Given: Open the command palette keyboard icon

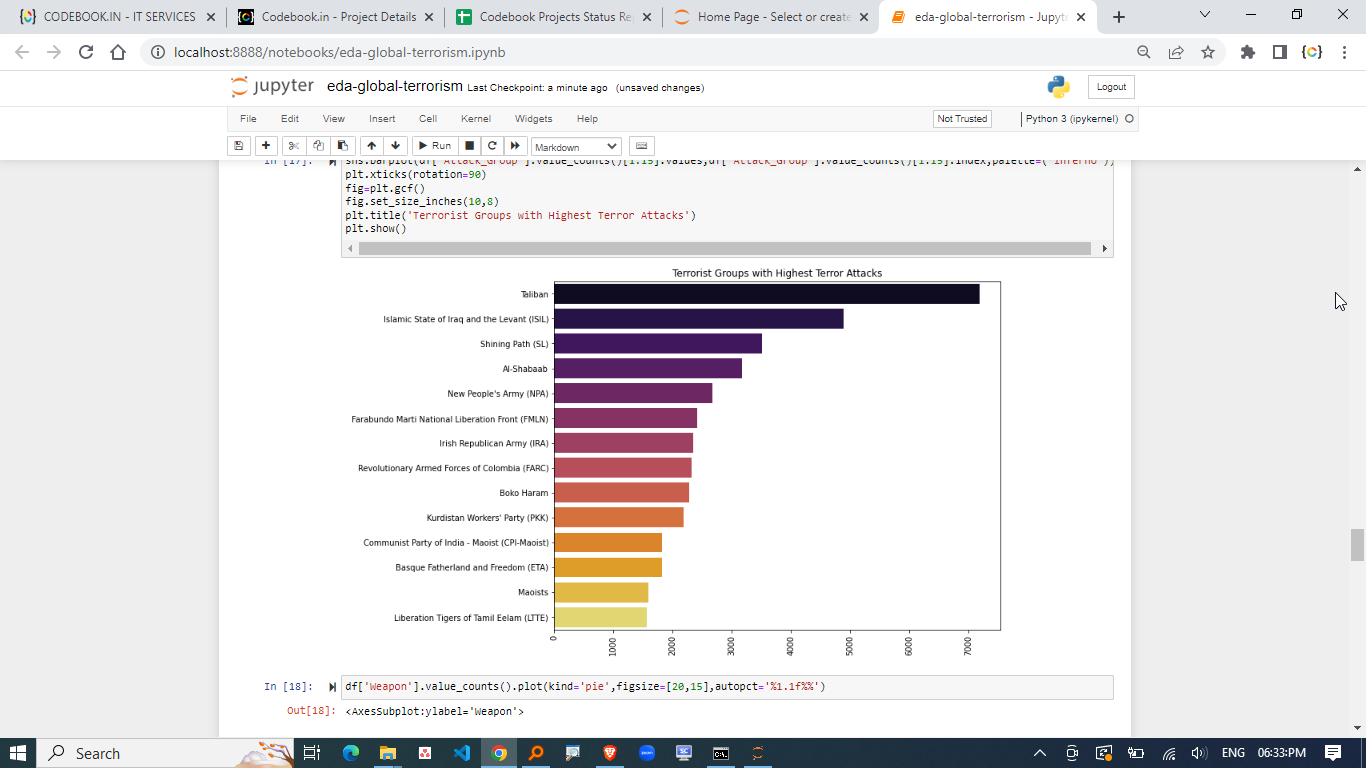Looking at the screenshot, I should (641, 146).
